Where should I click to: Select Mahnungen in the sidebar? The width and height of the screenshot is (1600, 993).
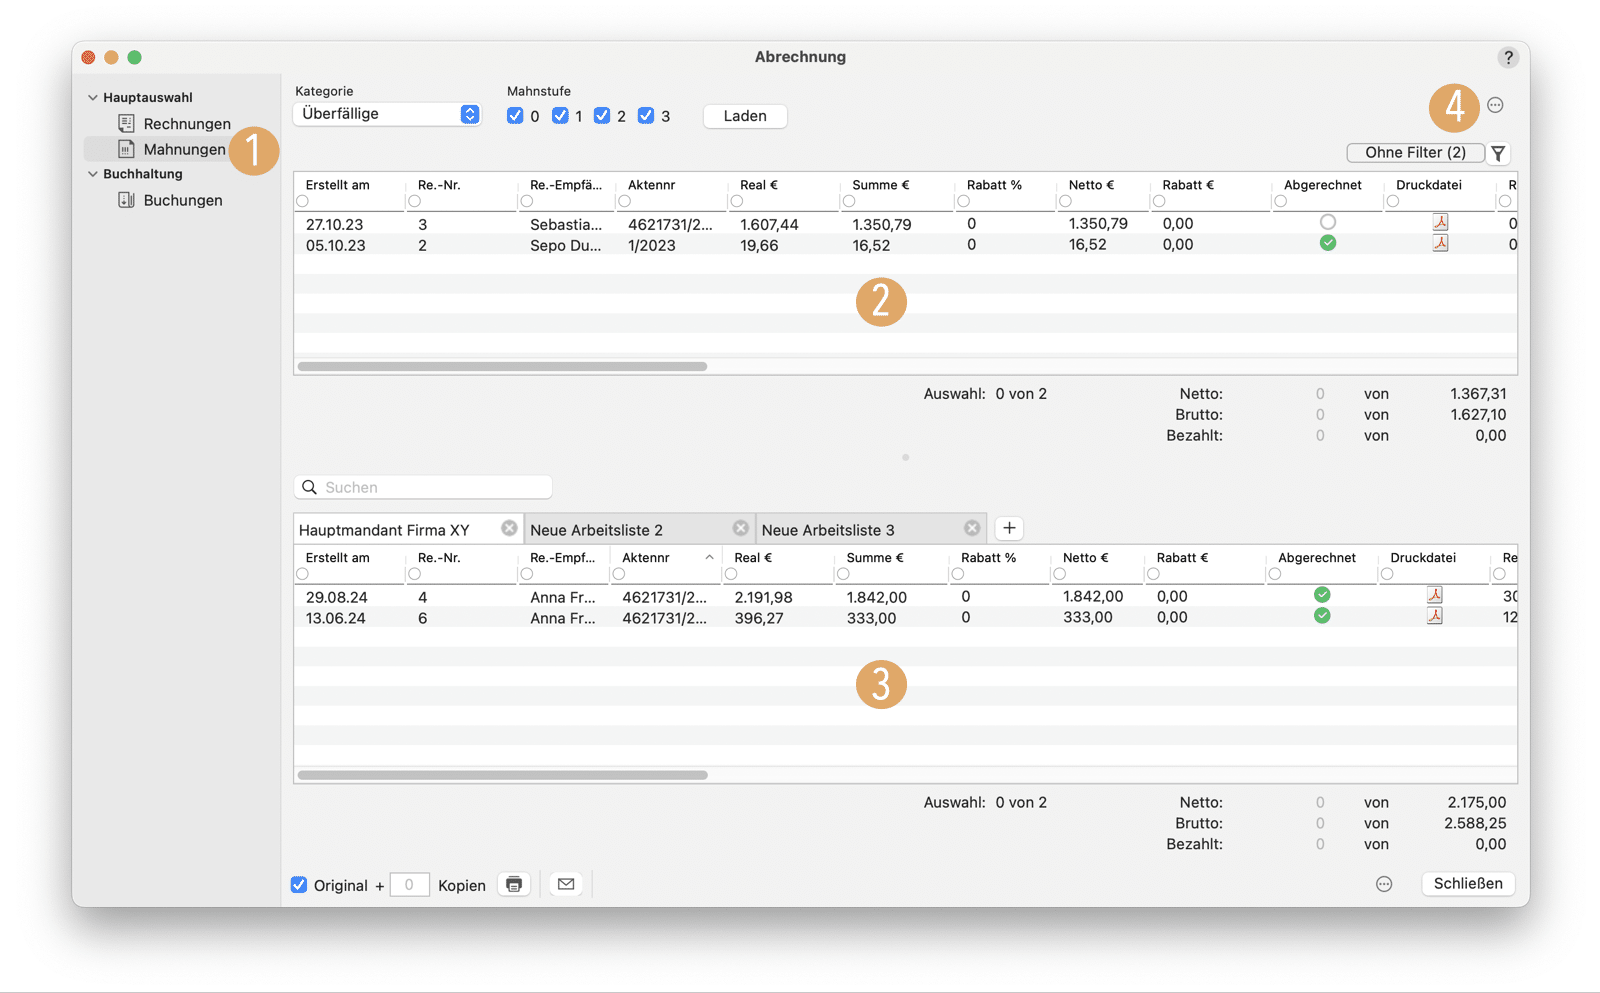pos(184,149)
